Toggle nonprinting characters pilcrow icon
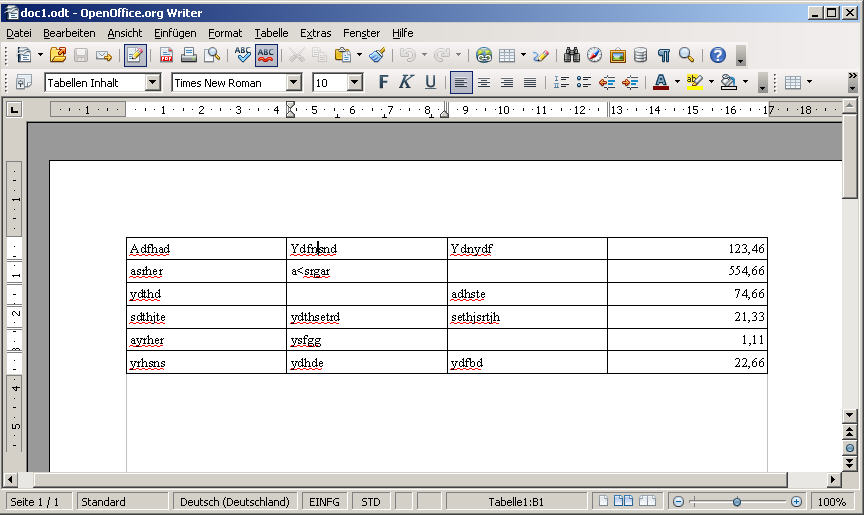864x515 pixels. pyautogui.click(x=663, y=55)
